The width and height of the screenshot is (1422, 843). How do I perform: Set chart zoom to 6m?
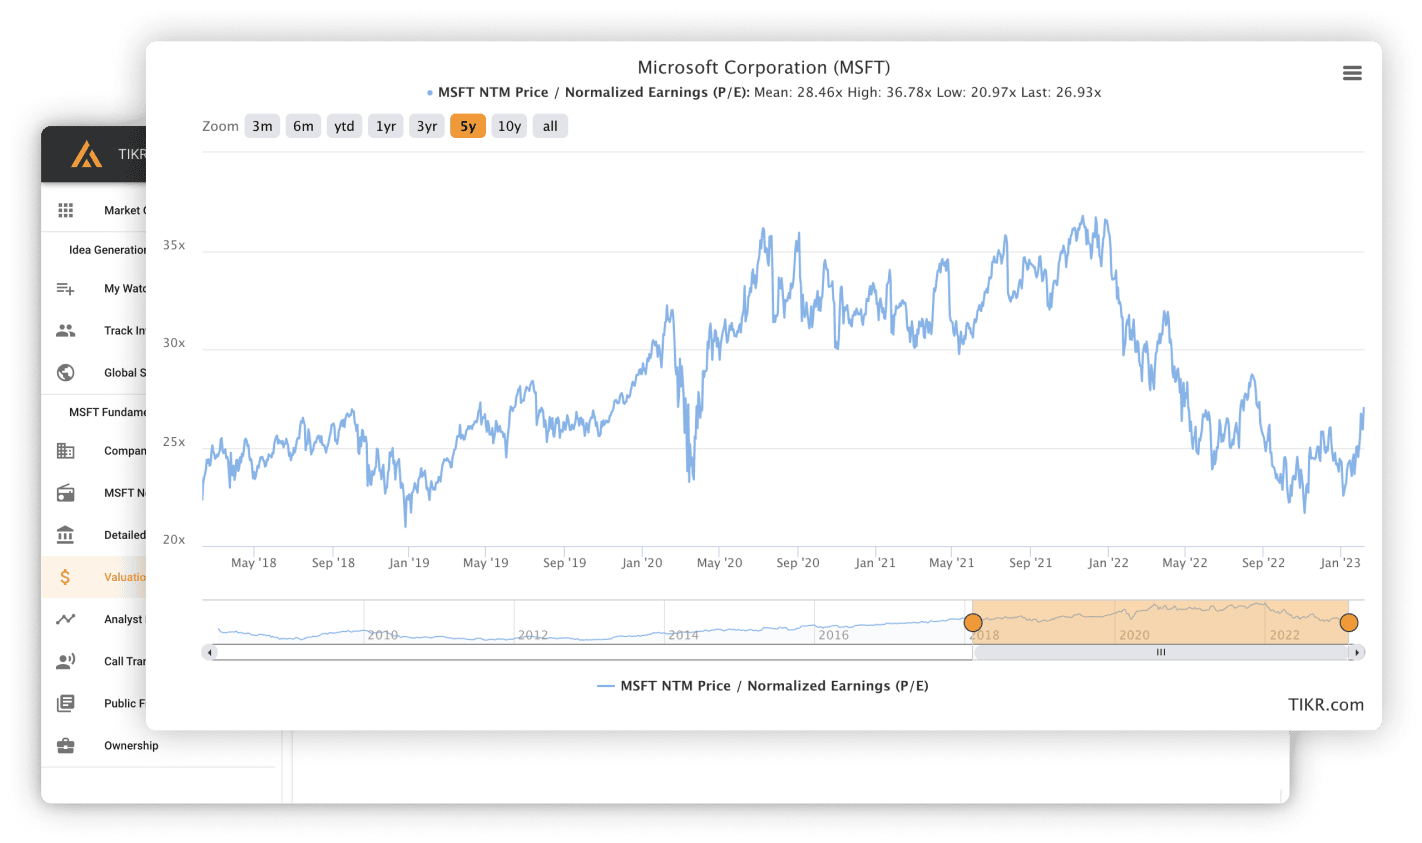[303, 126]
